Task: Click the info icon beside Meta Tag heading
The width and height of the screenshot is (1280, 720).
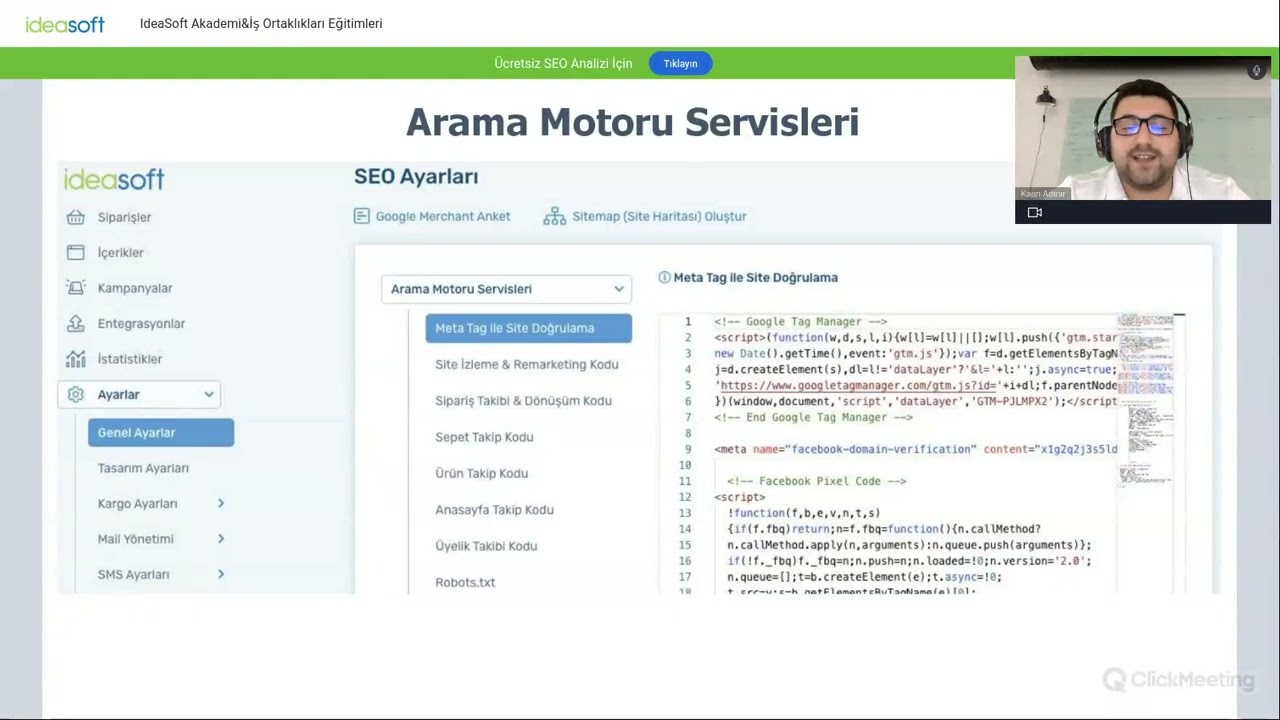Action: pos(664,277)
